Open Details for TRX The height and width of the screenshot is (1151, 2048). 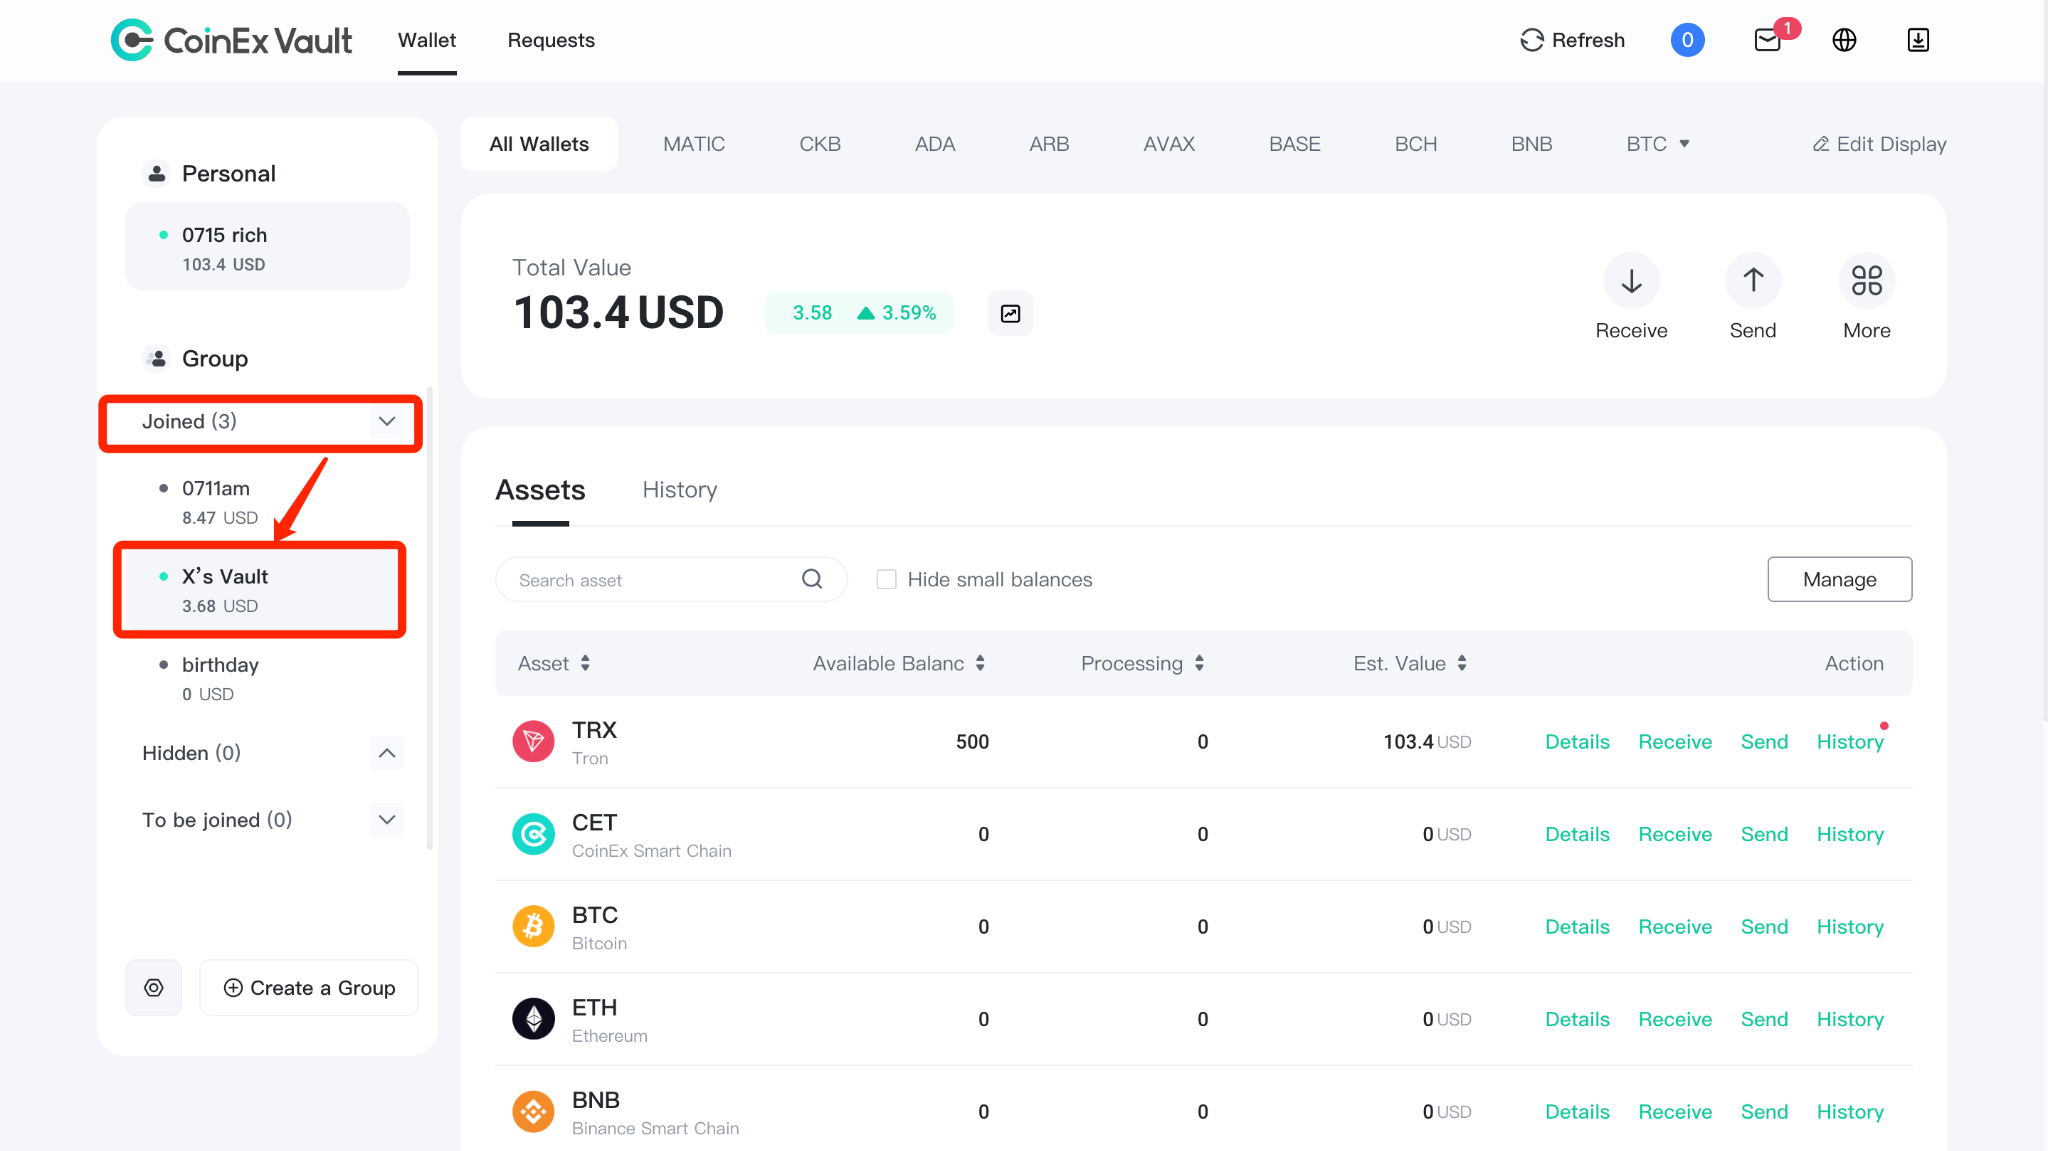pyautogui.click(x=1577, y=742)
